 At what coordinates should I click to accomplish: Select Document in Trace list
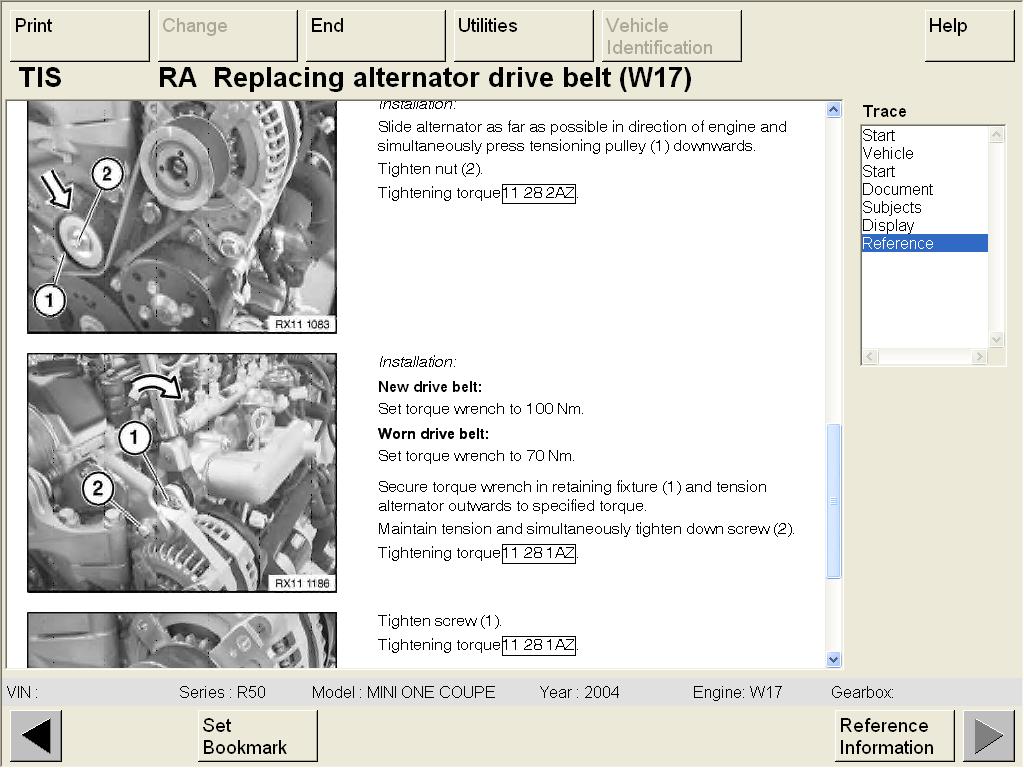897,189
